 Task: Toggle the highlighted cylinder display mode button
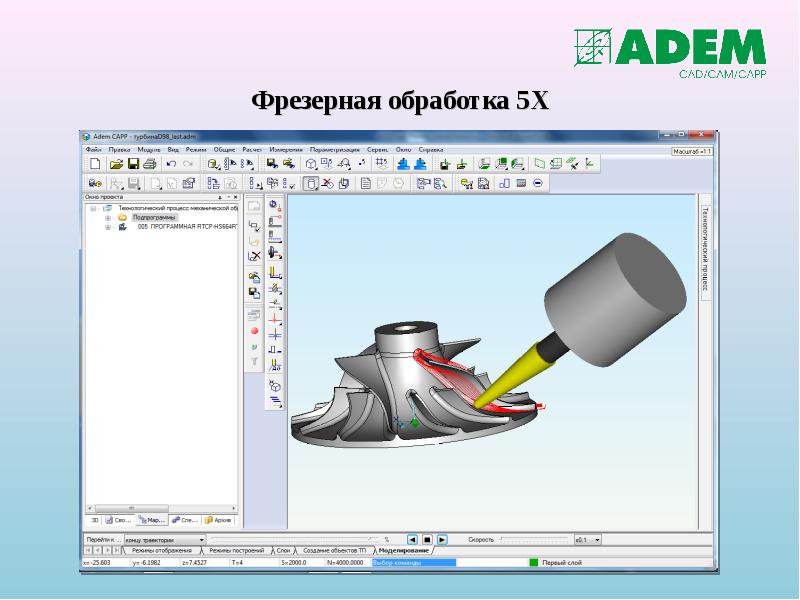tap(311, 183)
